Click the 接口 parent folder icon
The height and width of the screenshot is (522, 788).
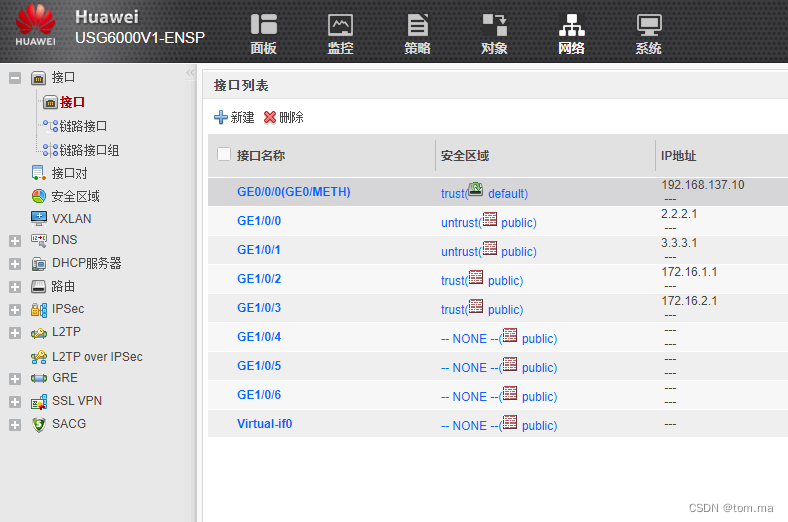(39, 78)
